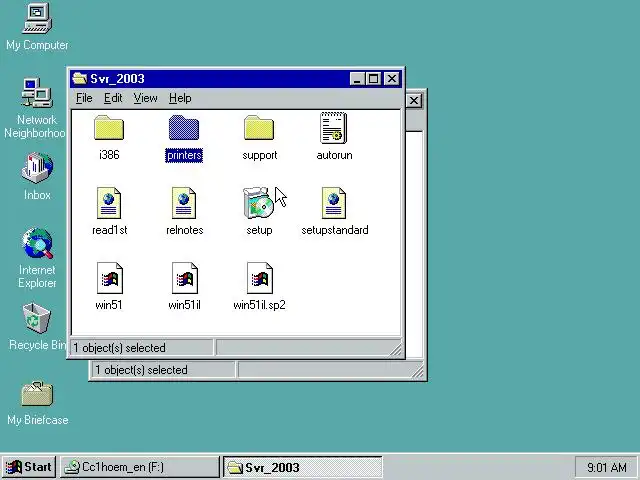
Task: Open the Start menu
Action: click(x=29, y=467)
